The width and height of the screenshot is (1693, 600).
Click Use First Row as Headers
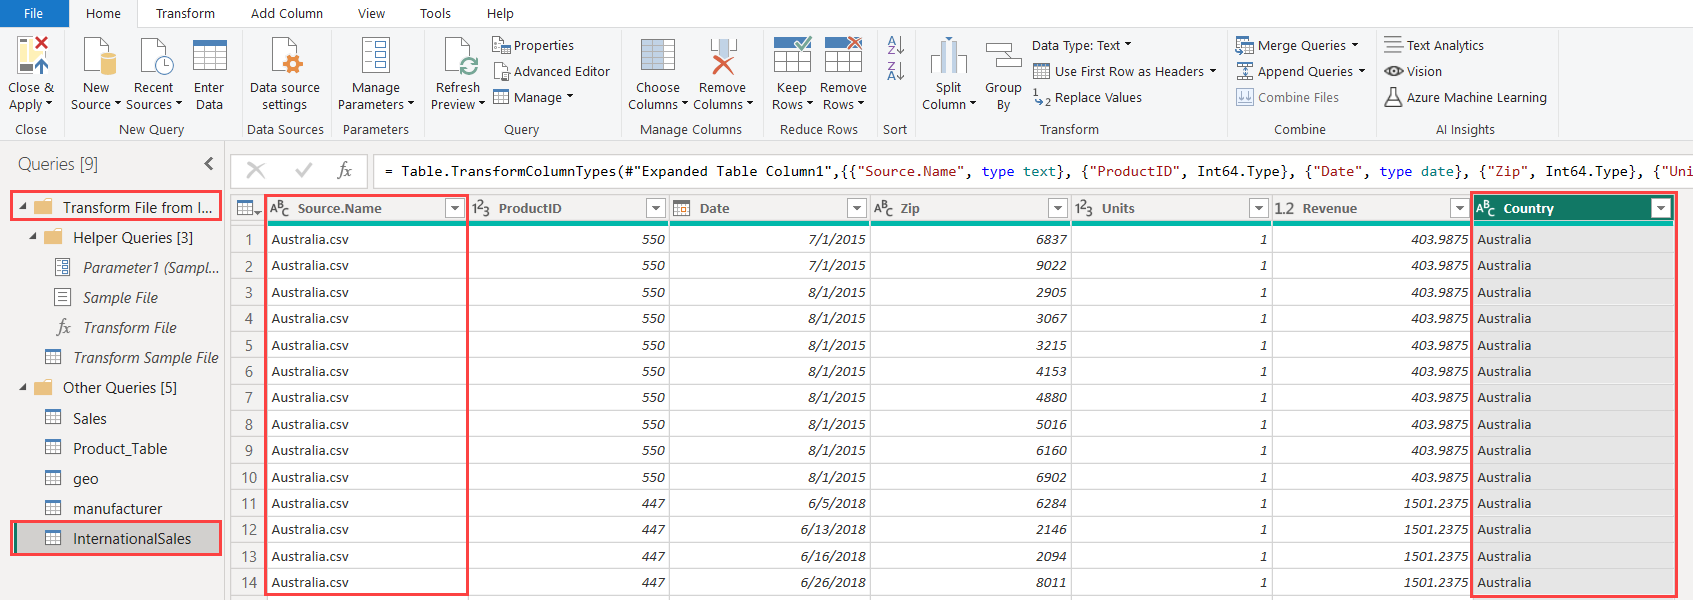tap(1128, 72)
